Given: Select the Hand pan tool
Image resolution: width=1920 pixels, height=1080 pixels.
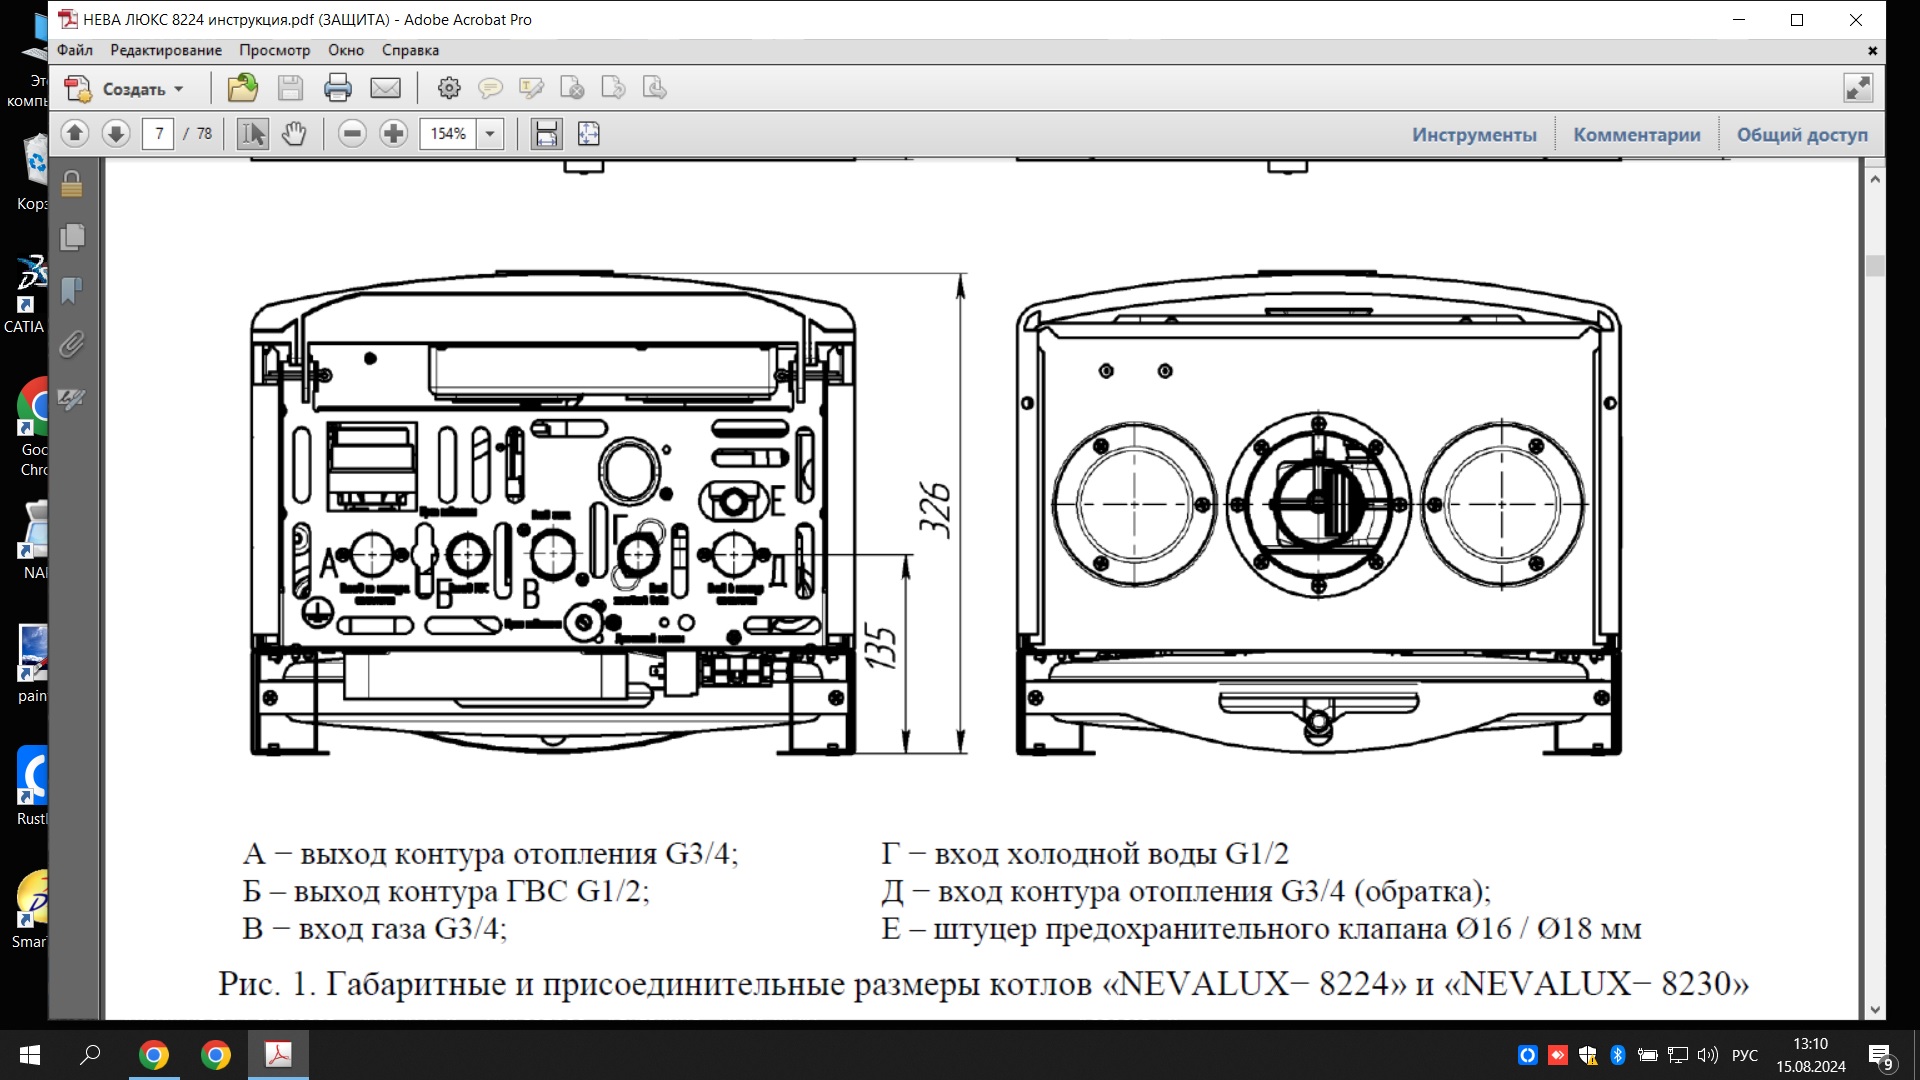Looking at the screenshot, I should 294,133.
